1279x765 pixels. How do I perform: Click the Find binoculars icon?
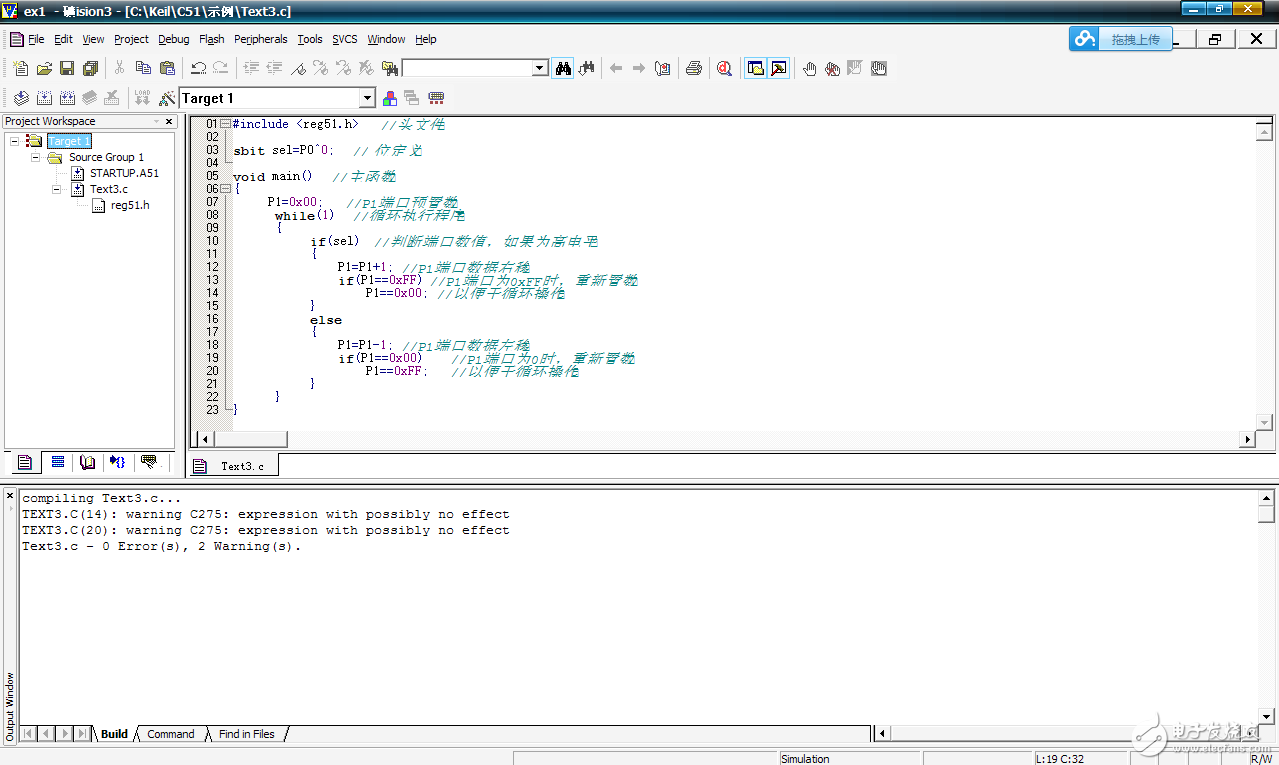click(x=564, y=68)
